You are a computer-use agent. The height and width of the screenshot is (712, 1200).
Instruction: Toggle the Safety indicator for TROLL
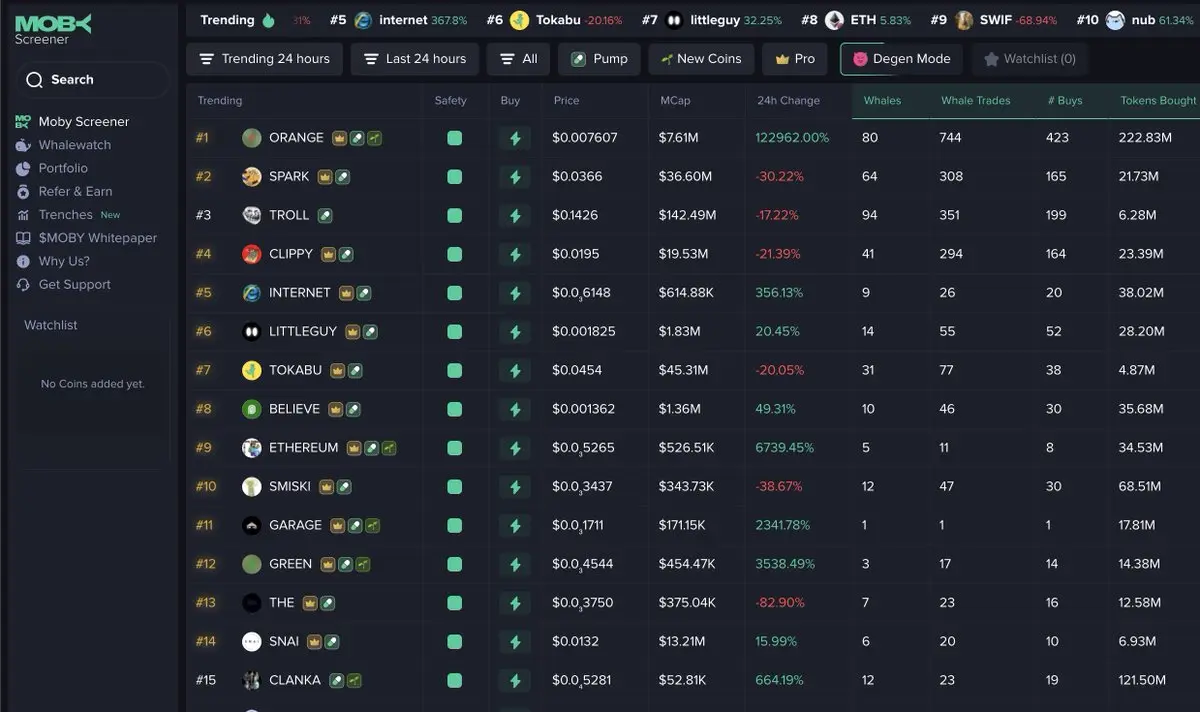pyautogui.click(x=455, y=215)
